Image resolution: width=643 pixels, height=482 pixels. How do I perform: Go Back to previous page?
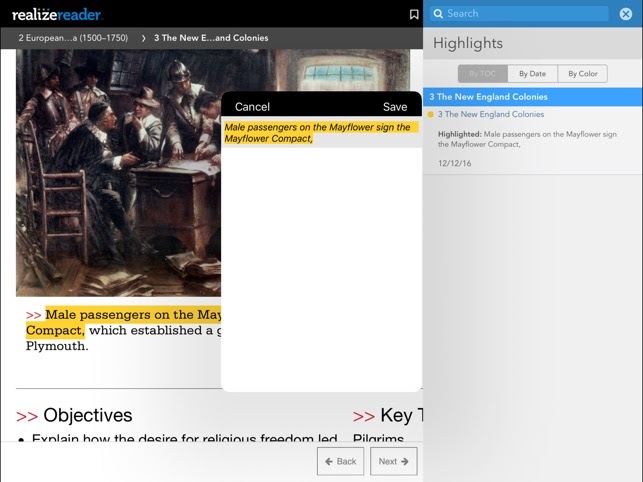340,461
